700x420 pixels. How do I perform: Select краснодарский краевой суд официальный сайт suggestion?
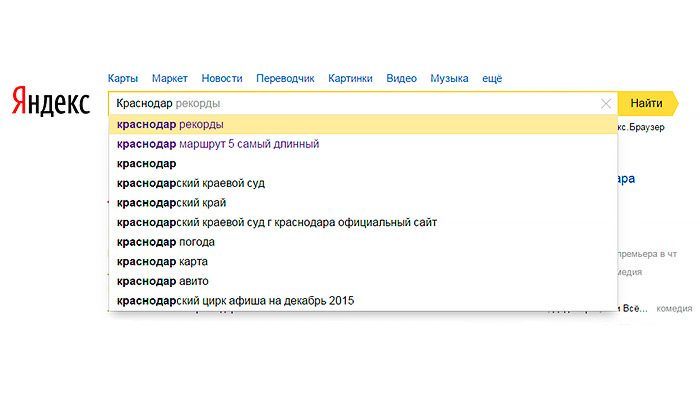coord(363,222)
